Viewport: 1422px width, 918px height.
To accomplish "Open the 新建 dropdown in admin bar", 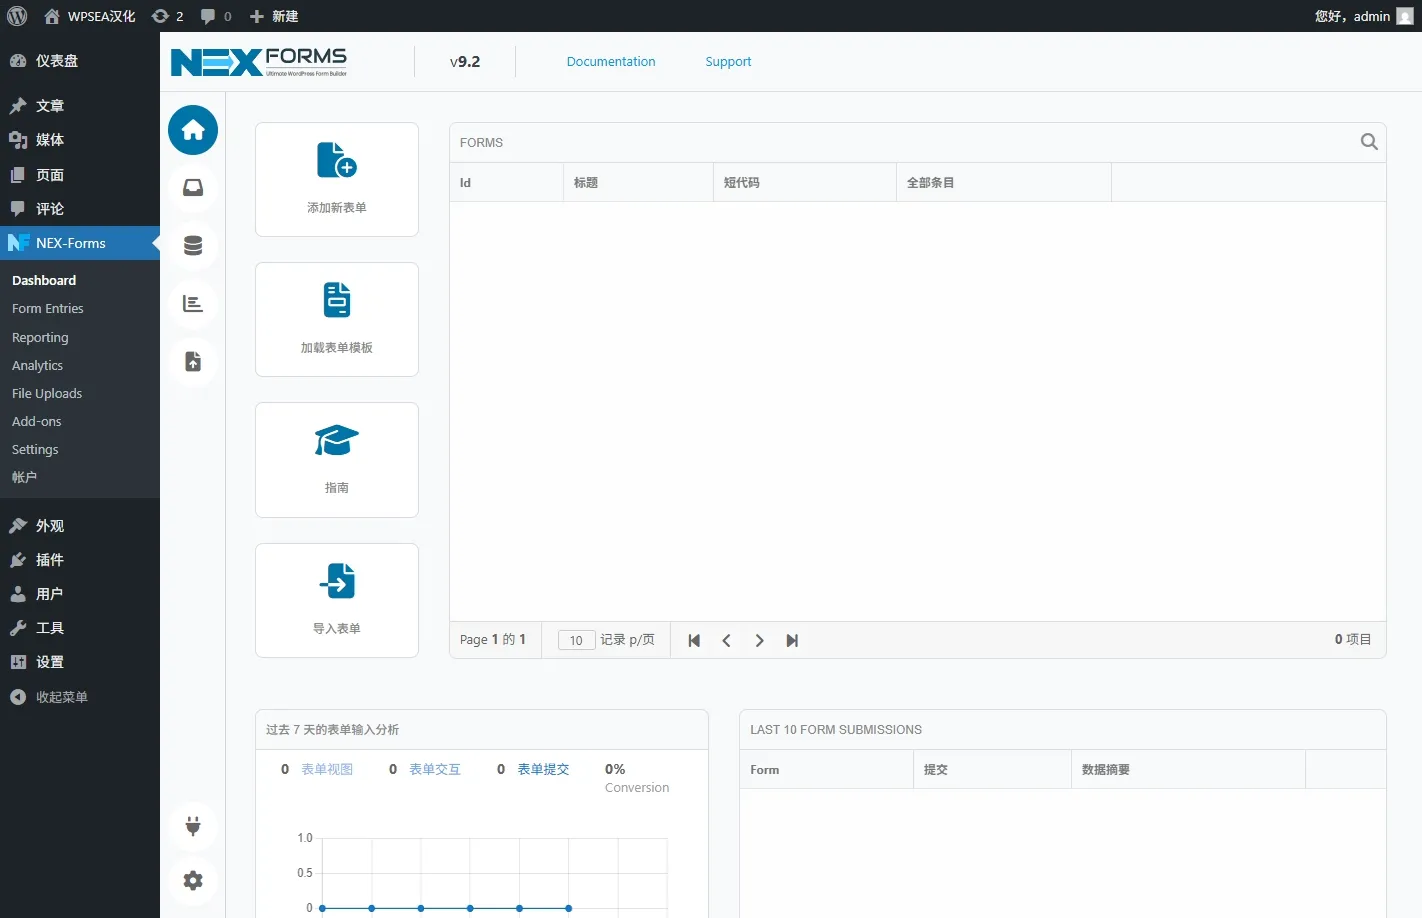I will click(x=274, y=16).
